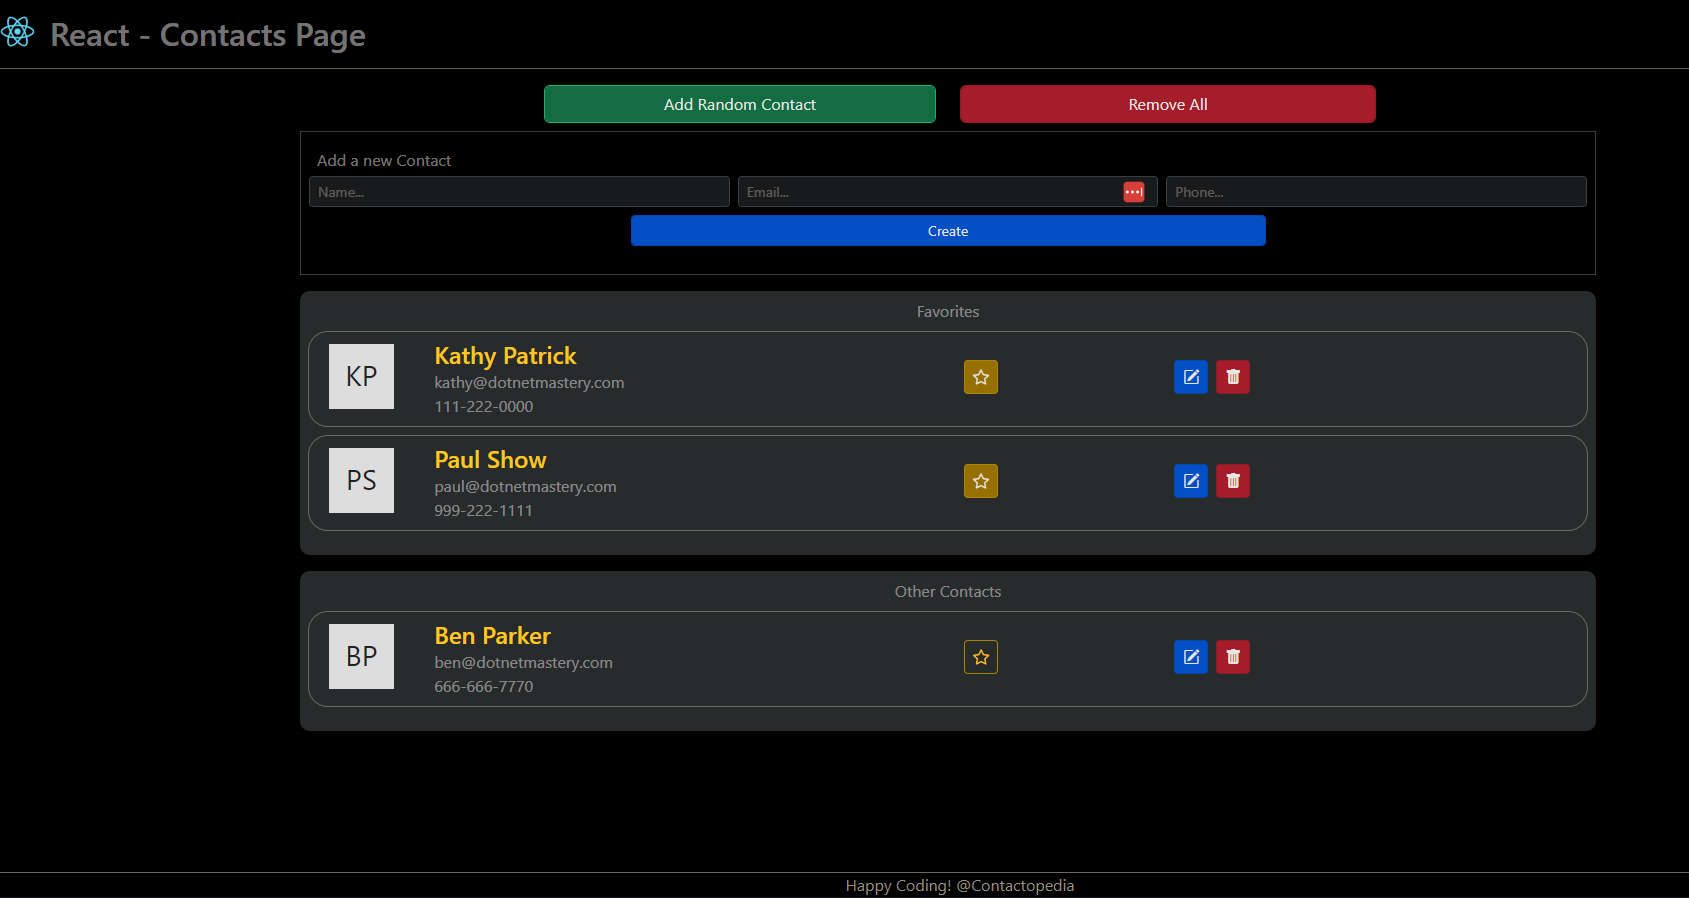Submit form with Create button

[947, 231]
